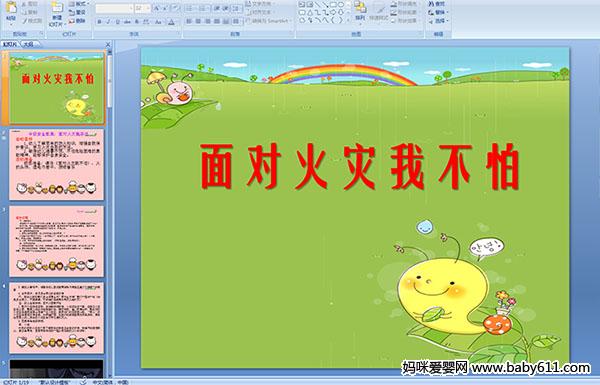
Task: Toggle Bold formatting
Action: pyautogui.click(x=99, y=22)
